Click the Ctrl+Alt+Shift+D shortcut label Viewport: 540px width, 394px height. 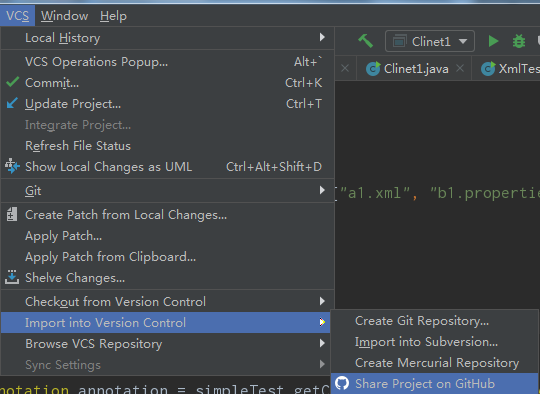[274, 167]
